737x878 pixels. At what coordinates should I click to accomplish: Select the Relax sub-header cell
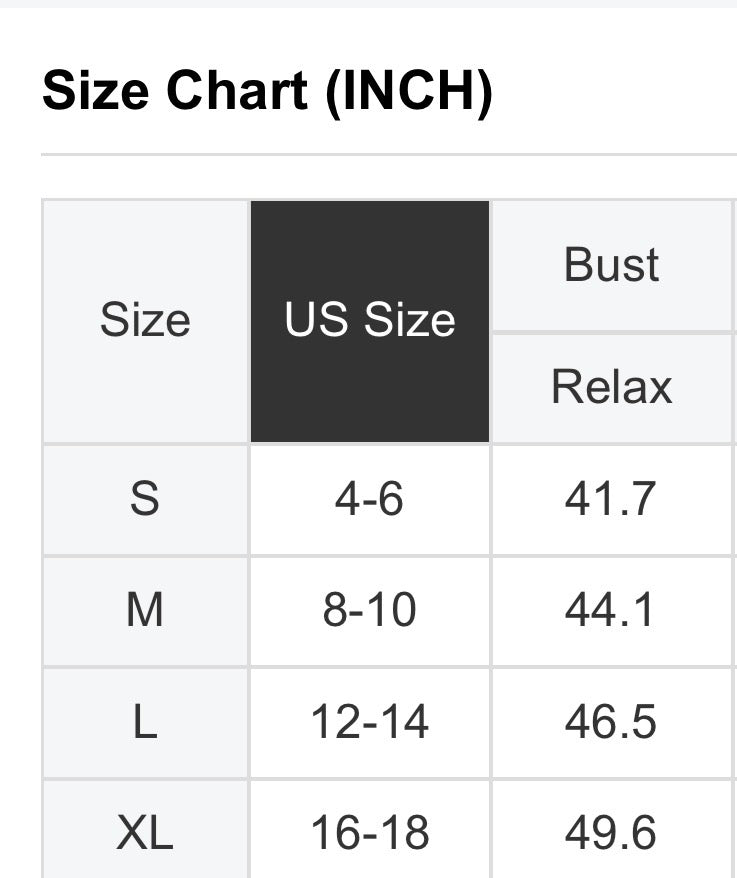point(612,387)
